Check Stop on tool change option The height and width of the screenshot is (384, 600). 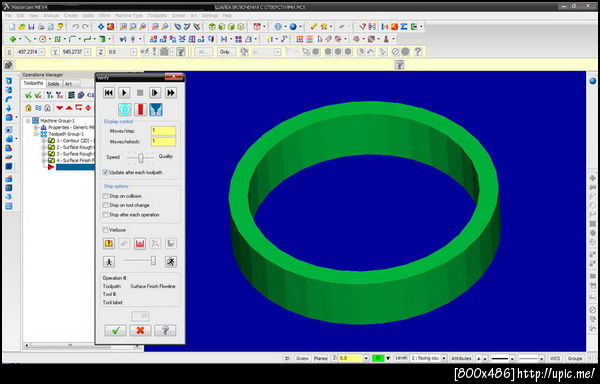(105, 205)
